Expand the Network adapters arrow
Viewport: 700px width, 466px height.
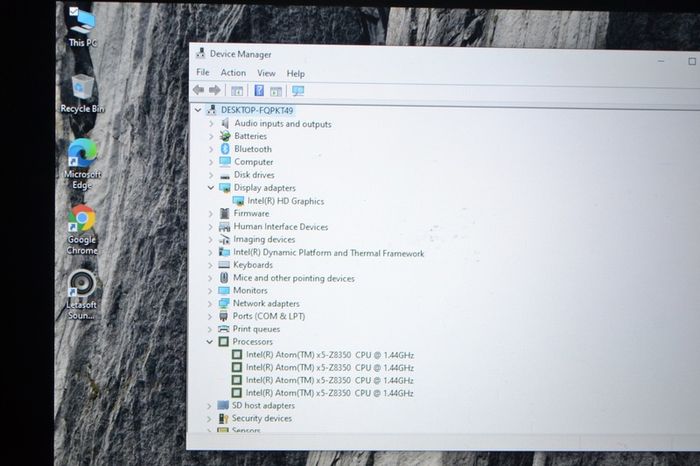click(210, 304)
